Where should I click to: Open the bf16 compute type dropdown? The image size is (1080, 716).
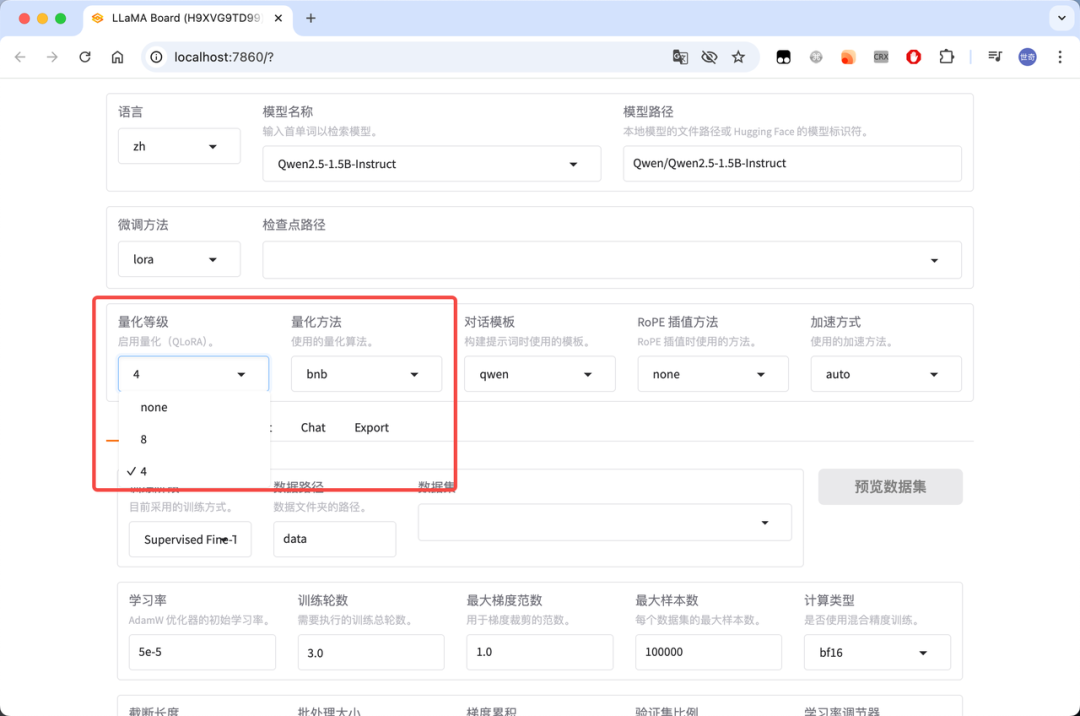tap(878, 652)
